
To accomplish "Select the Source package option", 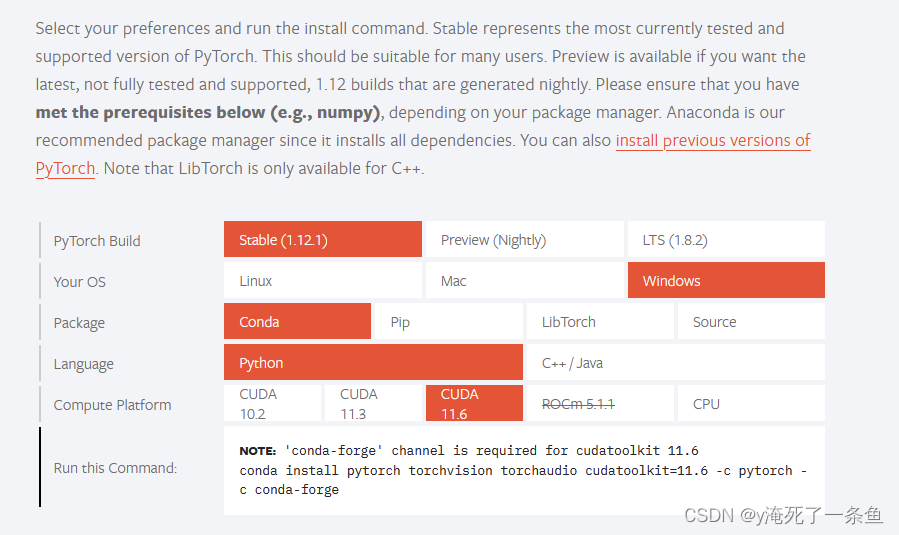I will click(x=752, y=321).
